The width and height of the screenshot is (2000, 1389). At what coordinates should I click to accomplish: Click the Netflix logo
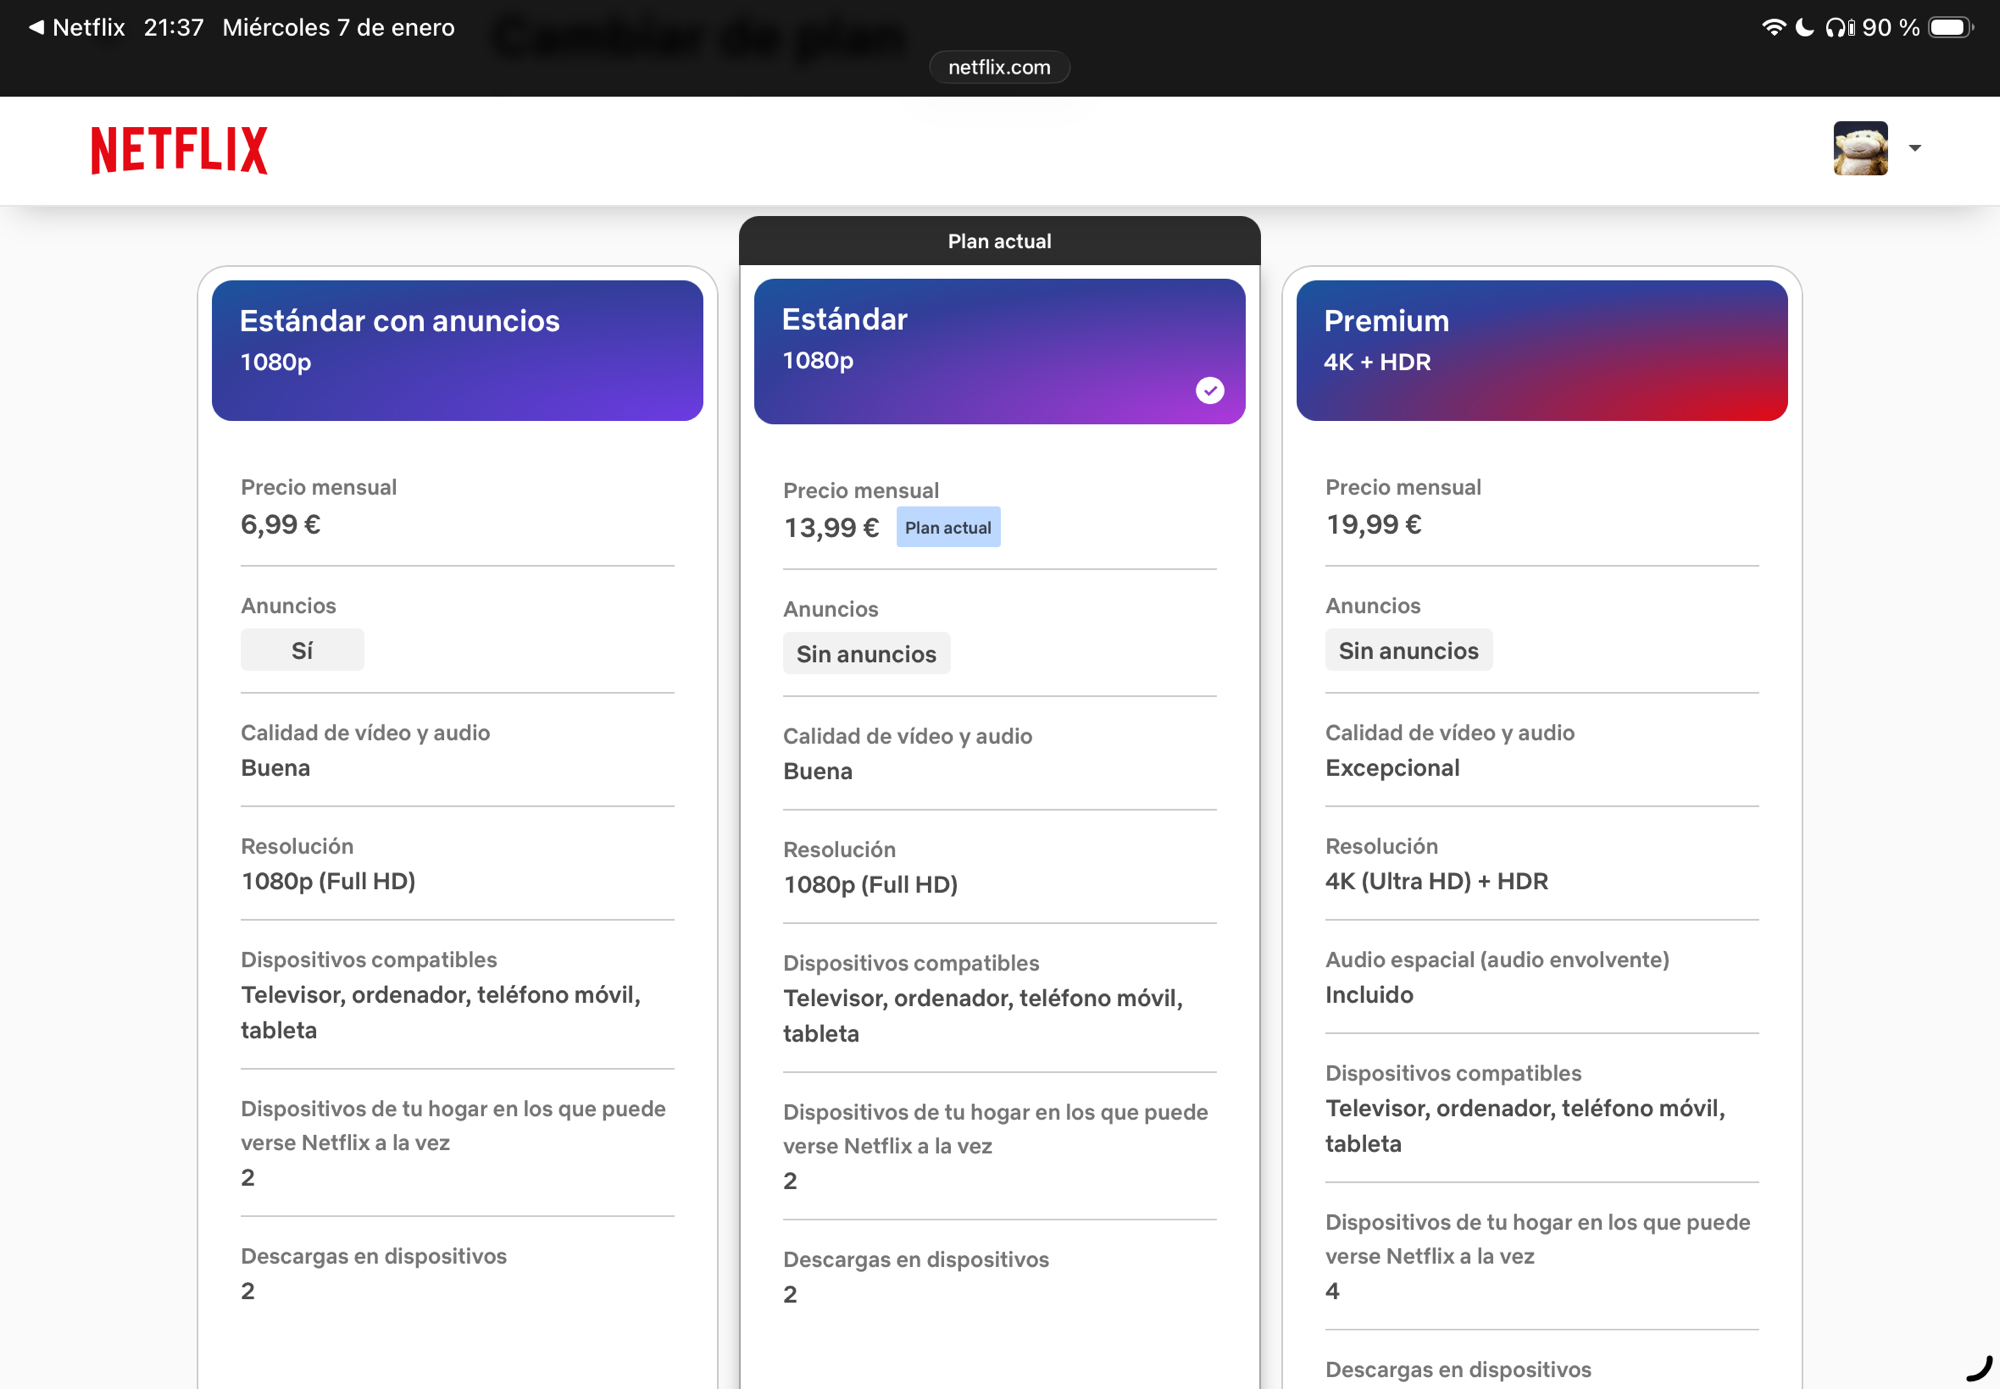pos(179,150)
